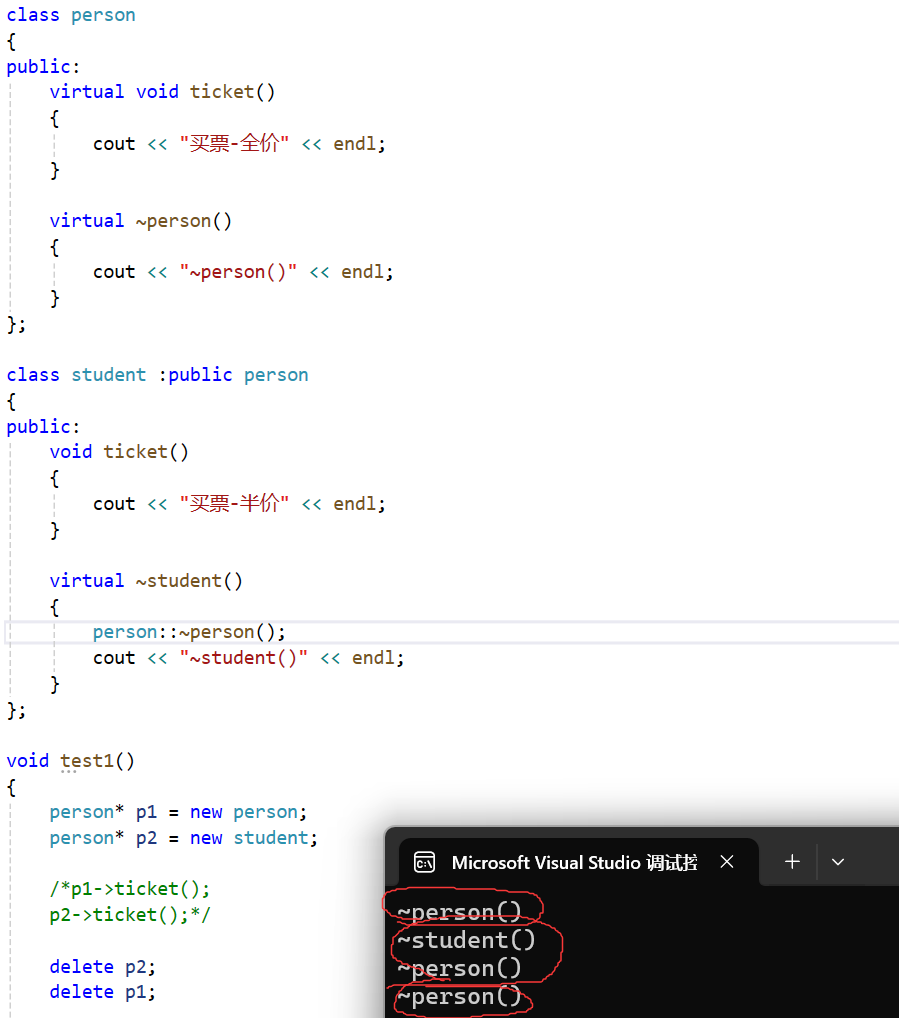Click the 'delete p2;' statement
This screenshot has width=899, height=1018.
103,967
